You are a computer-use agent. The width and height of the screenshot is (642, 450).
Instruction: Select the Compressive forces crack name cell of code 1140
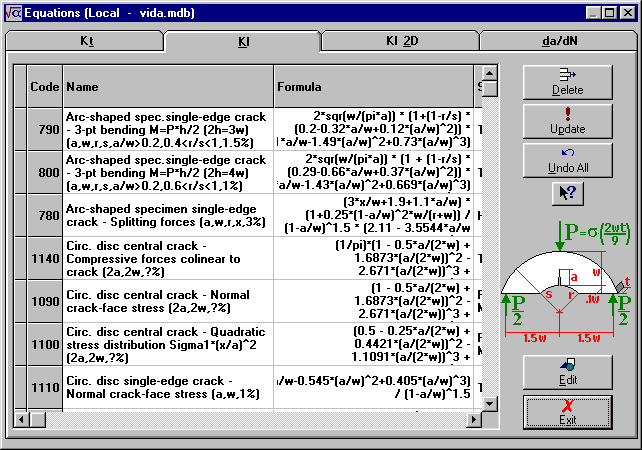coord(168,258)
